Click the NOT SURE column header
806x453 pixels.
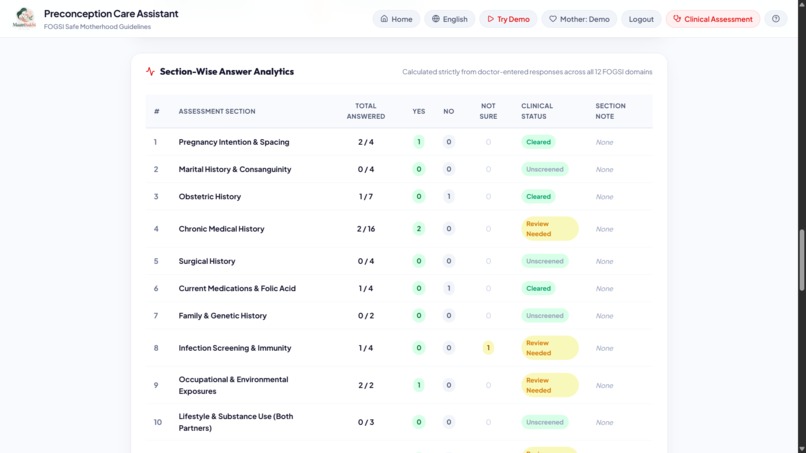(488, 111)
